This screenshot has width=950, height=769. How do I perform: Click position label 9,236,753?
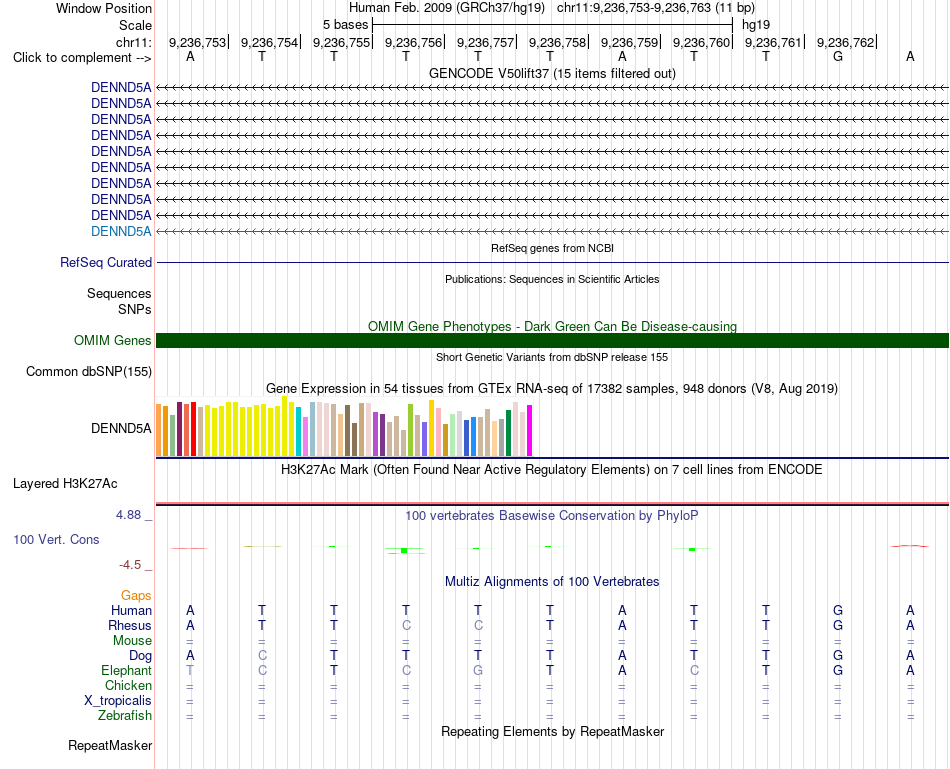click(198, 42)
